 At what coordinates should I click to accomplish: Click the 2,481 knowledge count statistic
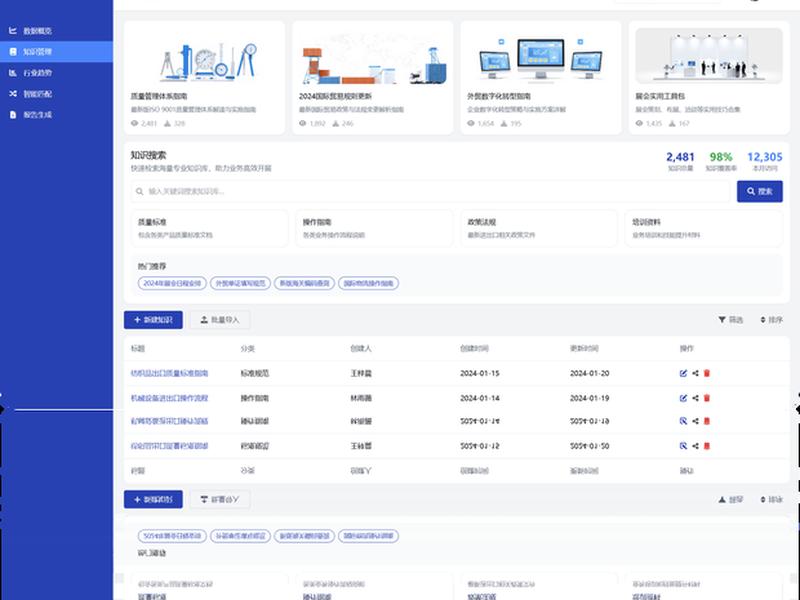pyautogui.click(x=680, y=157)
